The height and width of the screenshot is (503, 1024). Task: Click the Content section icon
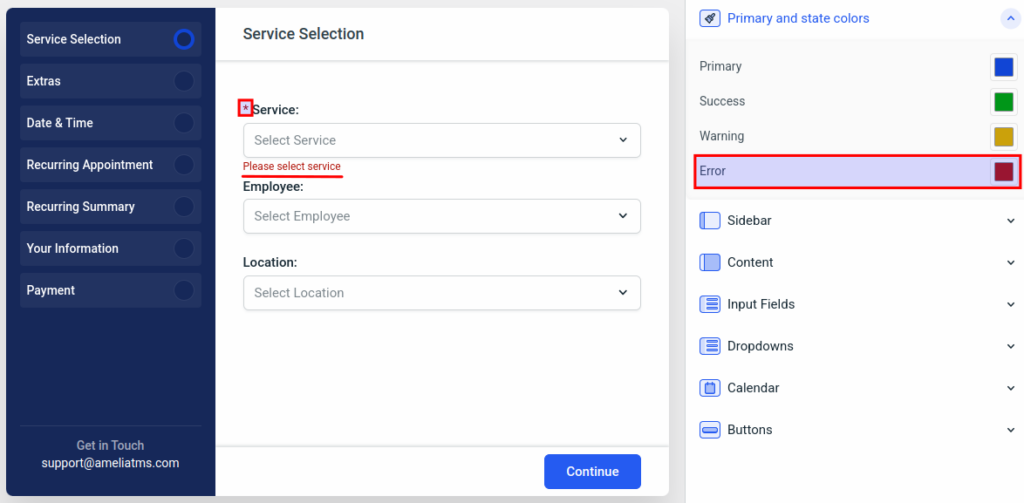709,263
